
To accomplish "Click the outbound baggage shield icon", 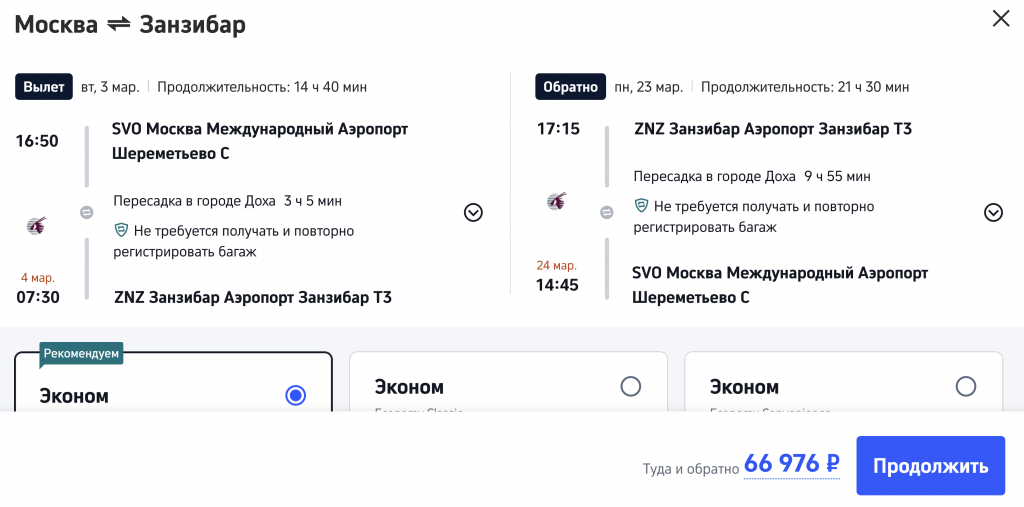I will click(x=121, y=230).
